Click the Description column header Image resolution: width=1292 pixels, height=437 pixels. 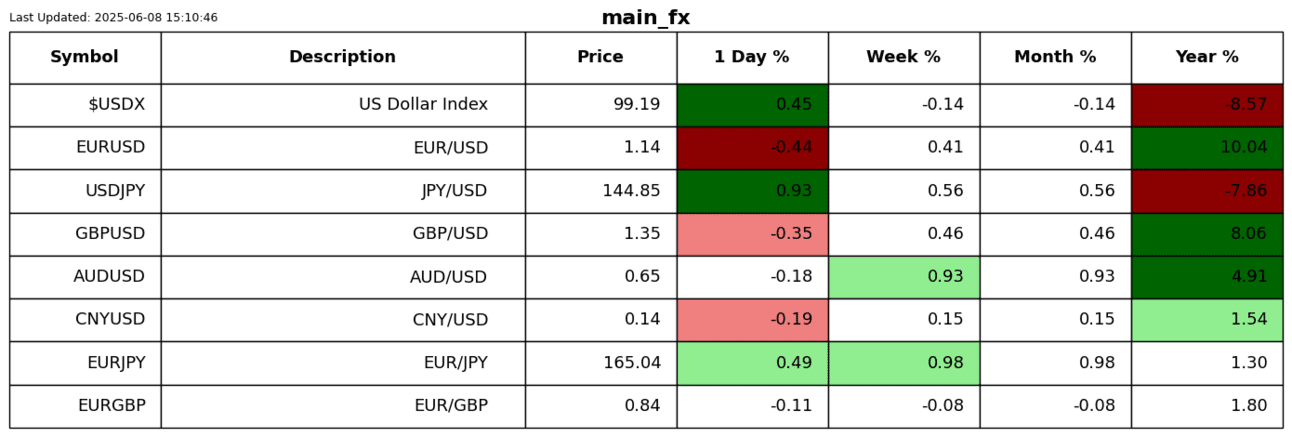pos(342,57)
